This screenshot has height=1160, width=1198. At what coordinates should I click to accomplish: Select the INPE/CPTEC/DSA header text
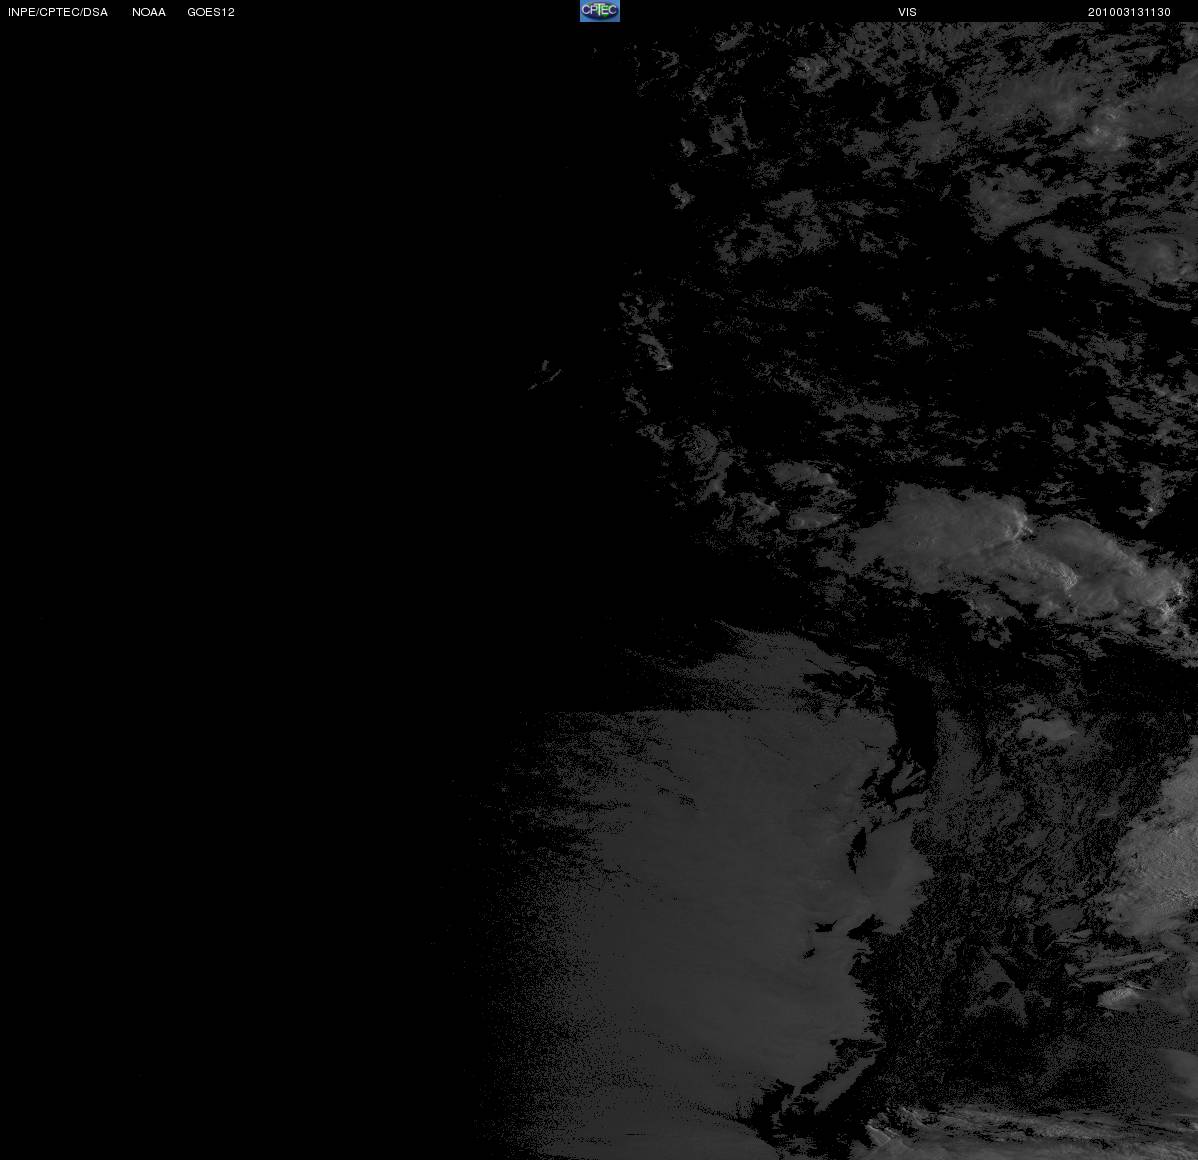(58, 12)
